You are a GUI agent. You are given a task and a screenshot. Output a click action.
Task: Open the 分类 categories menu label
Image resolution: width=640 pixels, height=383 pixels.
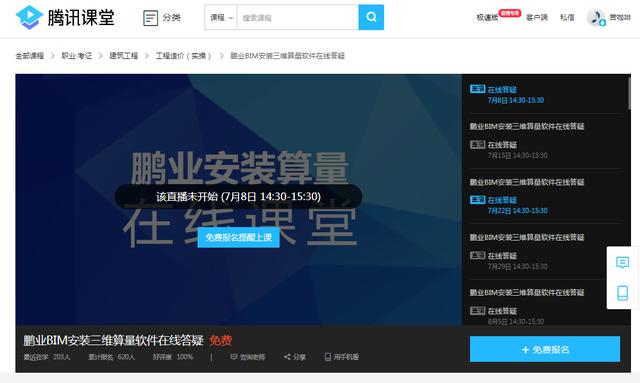click(171, 18)
